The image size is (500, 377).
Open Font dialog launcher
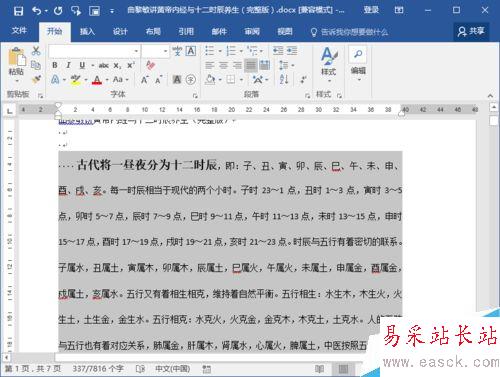point(195,96)
